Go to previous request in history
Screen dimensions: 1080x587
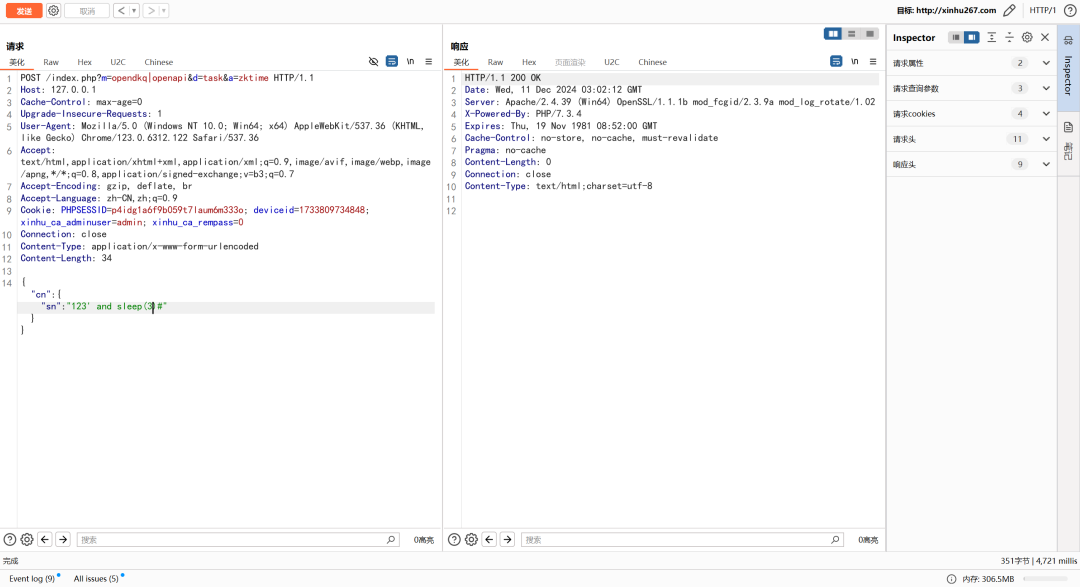pyautogui.click(x=121, y=11)
